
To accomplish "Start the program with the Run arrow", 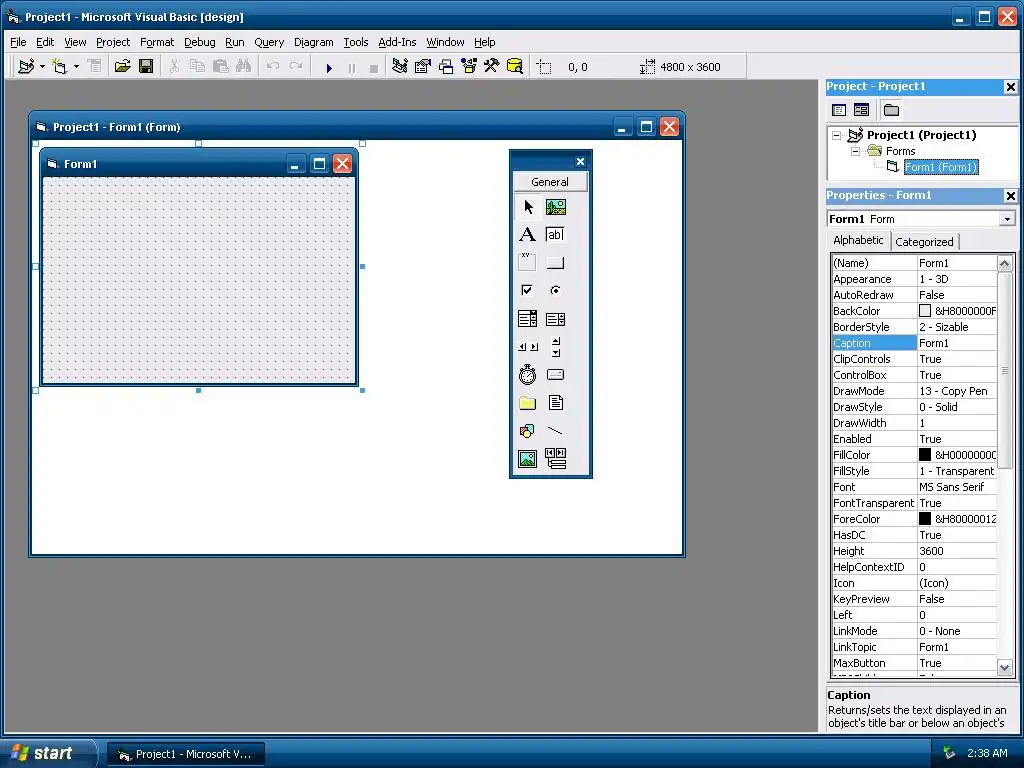I will (x=328, y=67).
